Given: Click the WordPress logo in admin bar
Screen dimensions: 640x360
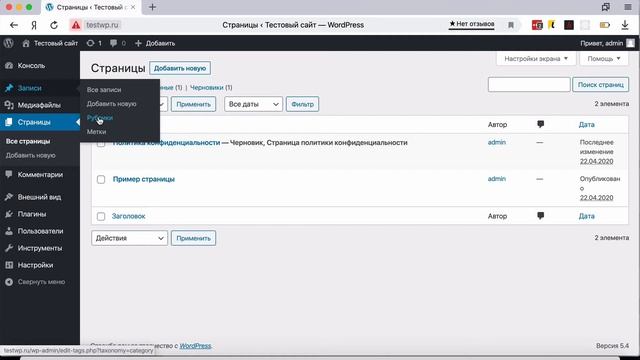Looking at the screenshot, I should [x=9, y=43].
